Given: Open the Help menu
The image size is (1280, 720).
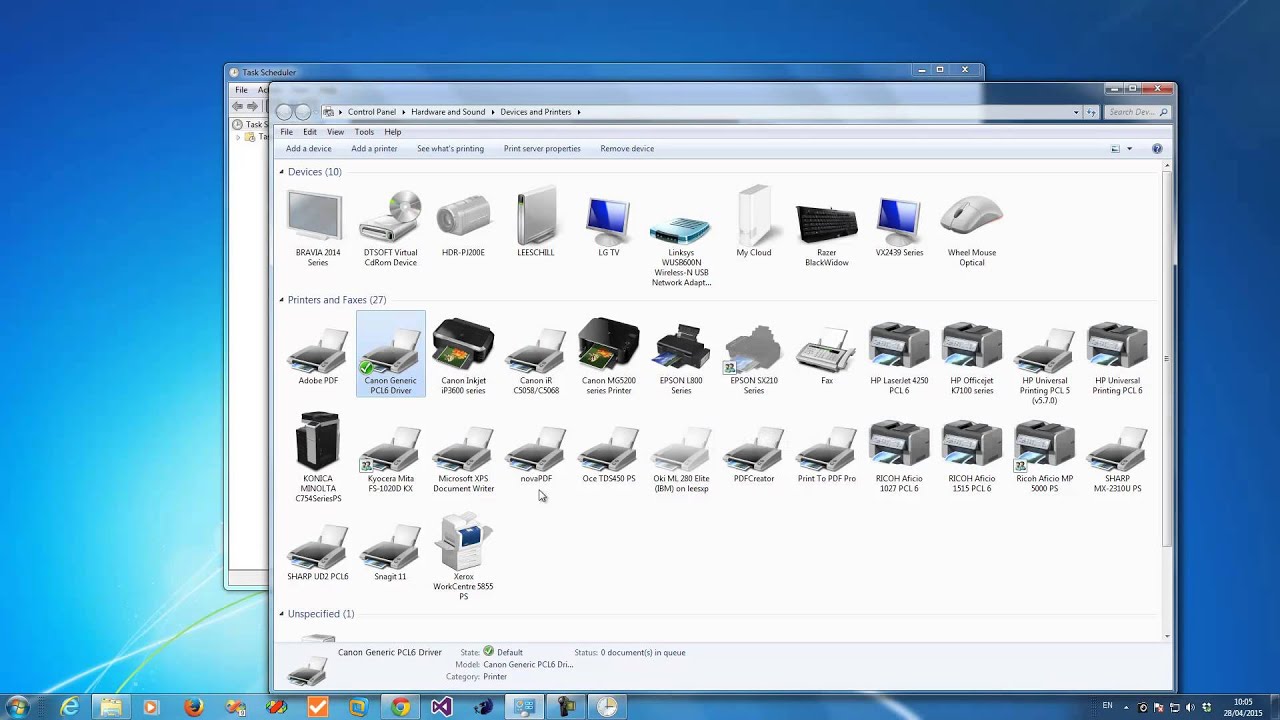Looking at the screenshot, I should click(393, 132).
